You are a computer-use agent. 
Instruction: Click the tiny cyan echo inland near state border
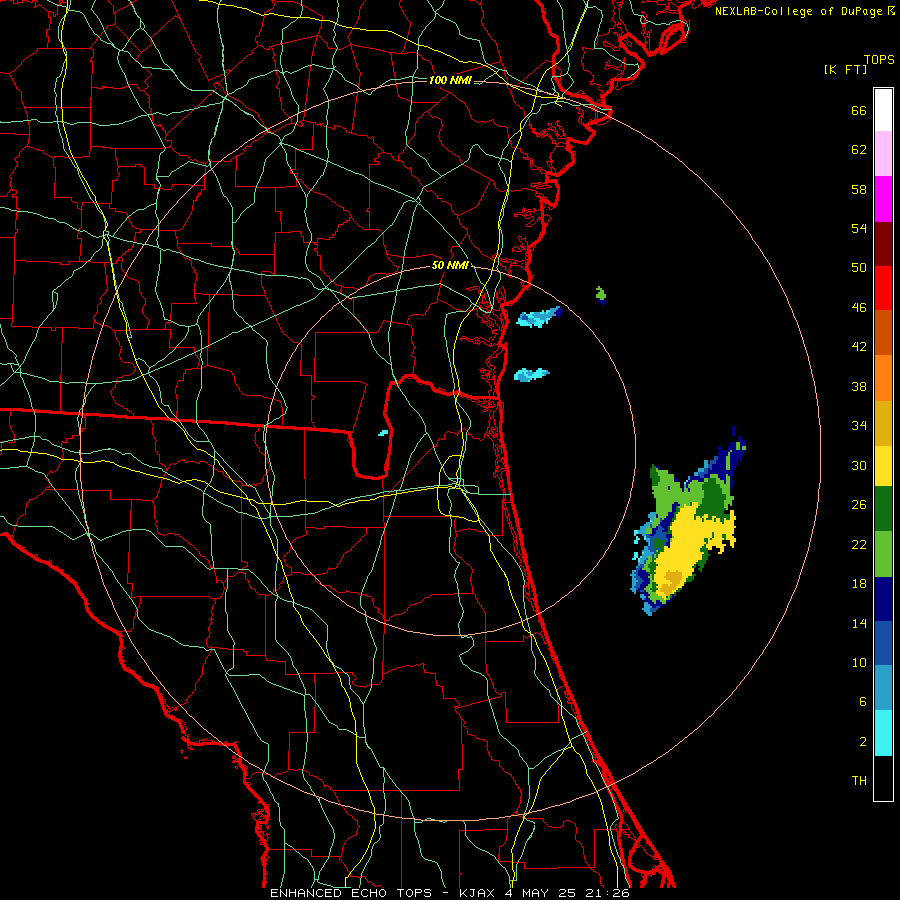[x=383, y=433]
